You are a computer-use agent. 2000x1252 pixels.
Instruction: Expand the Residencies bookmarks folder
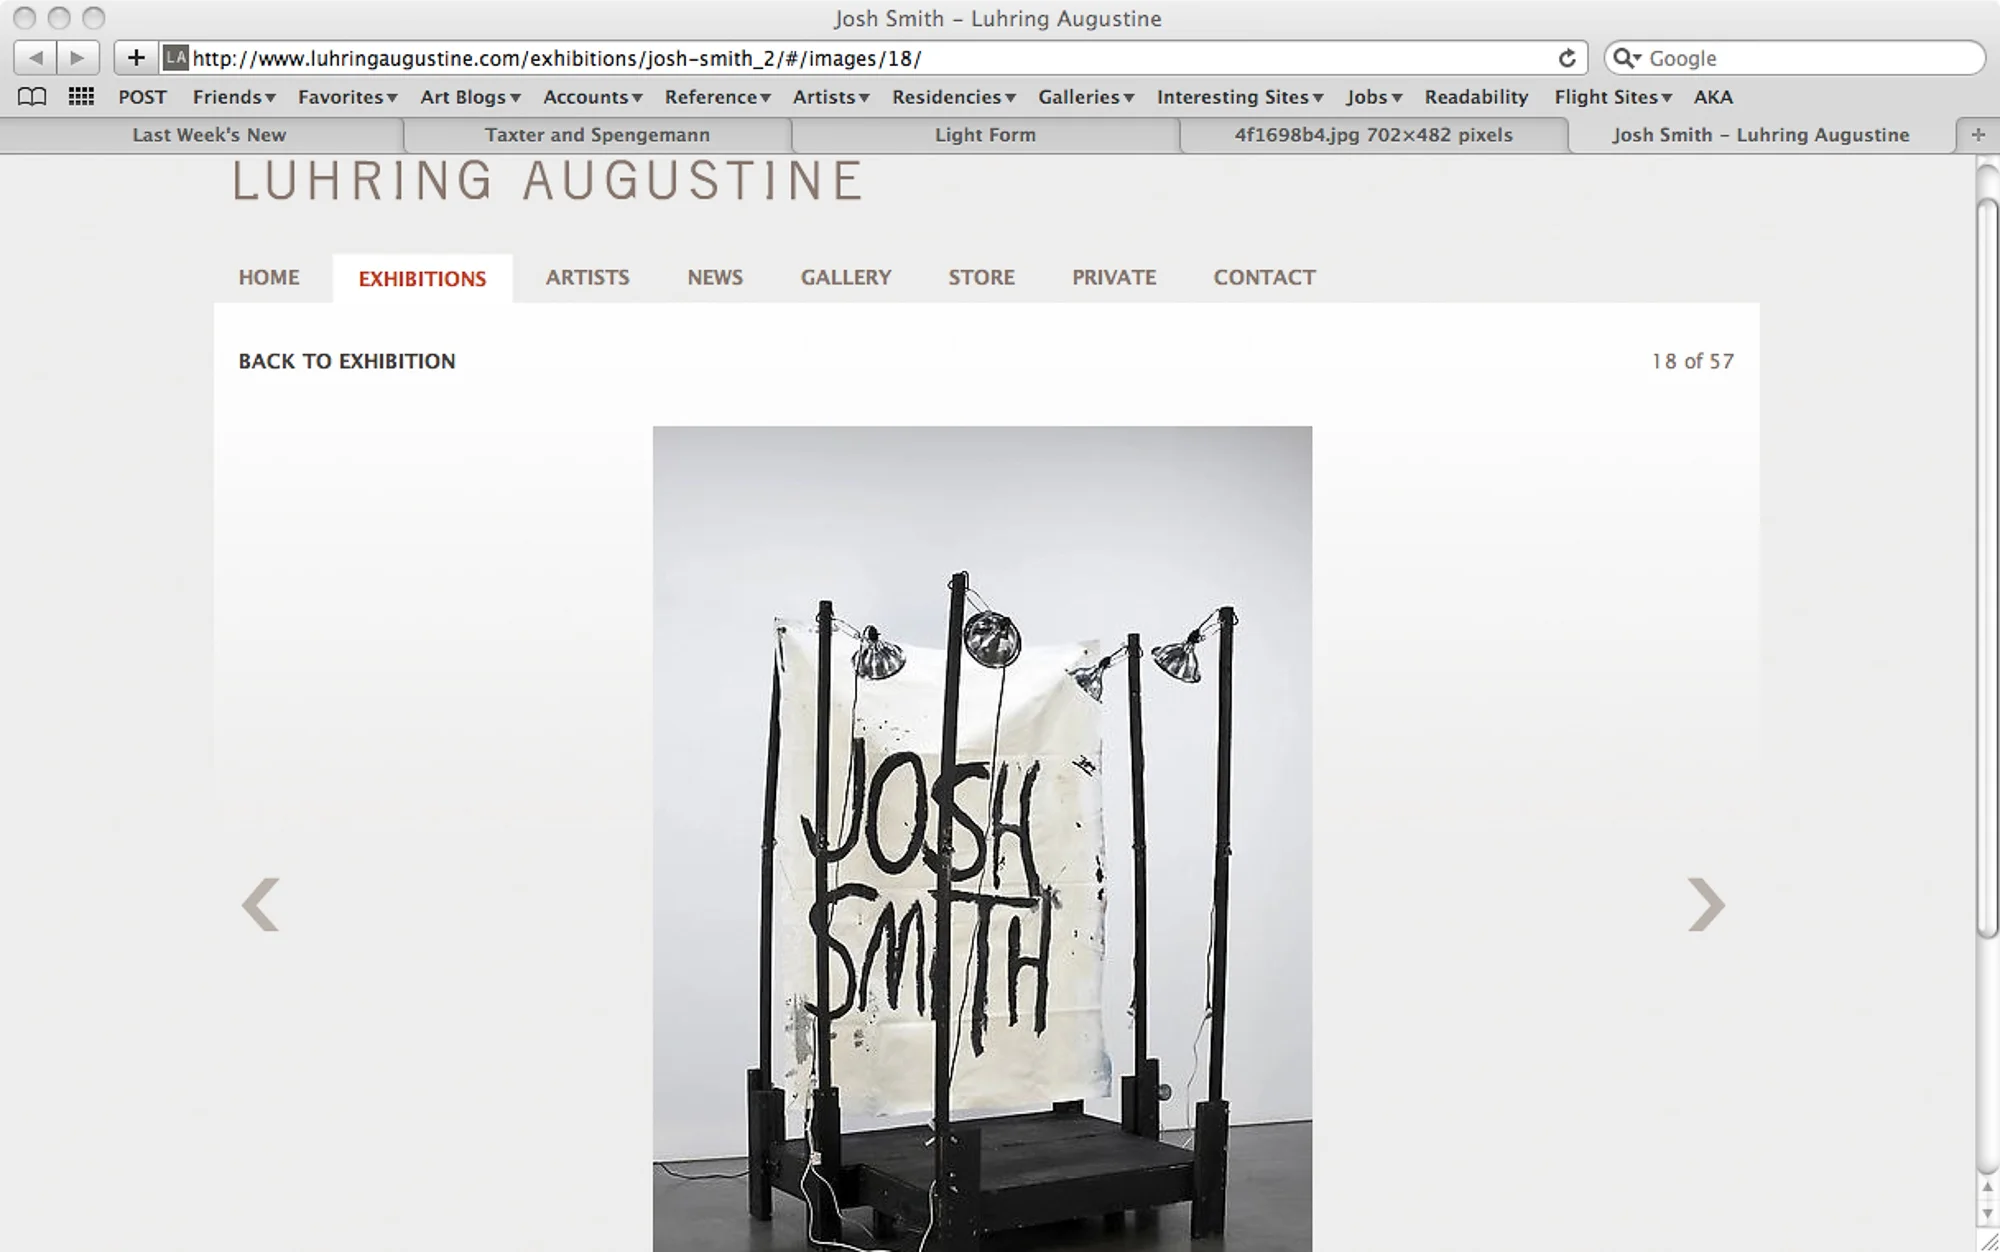954,97
